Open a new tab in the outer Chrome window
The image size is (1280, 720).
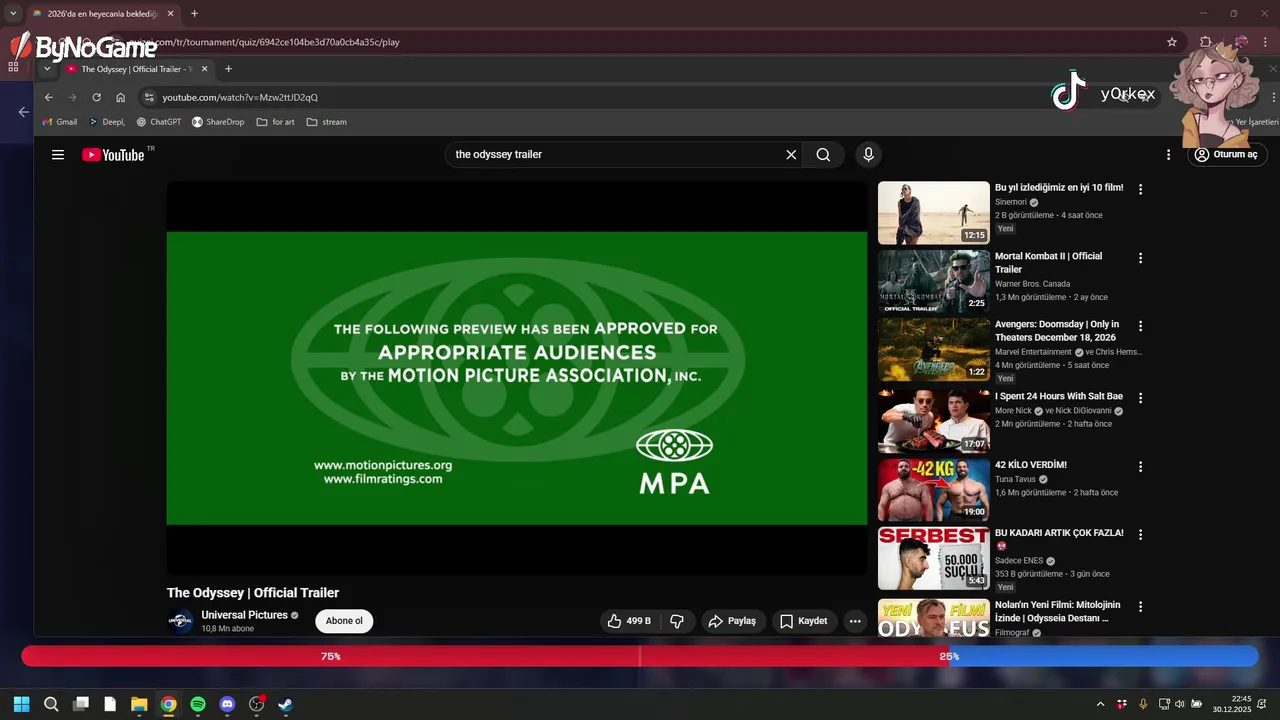click(194, 14)
